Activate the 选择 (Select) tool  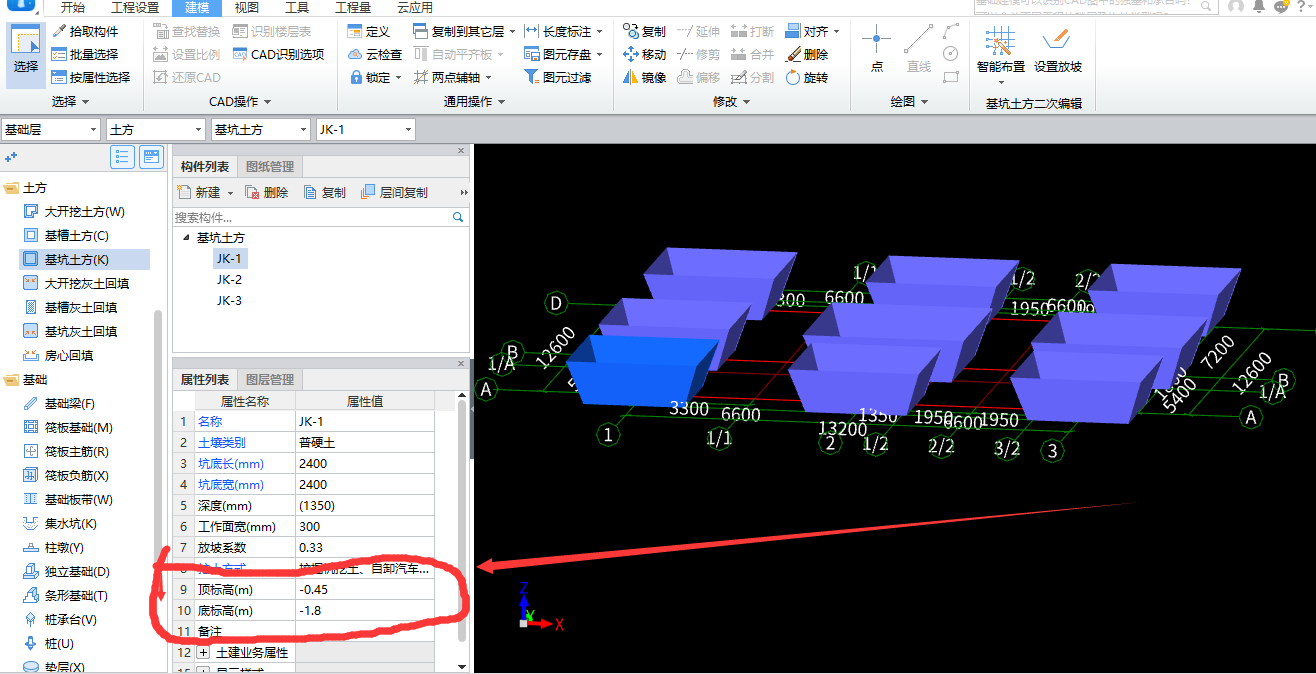pyautogui.click(x=26, y=55)
